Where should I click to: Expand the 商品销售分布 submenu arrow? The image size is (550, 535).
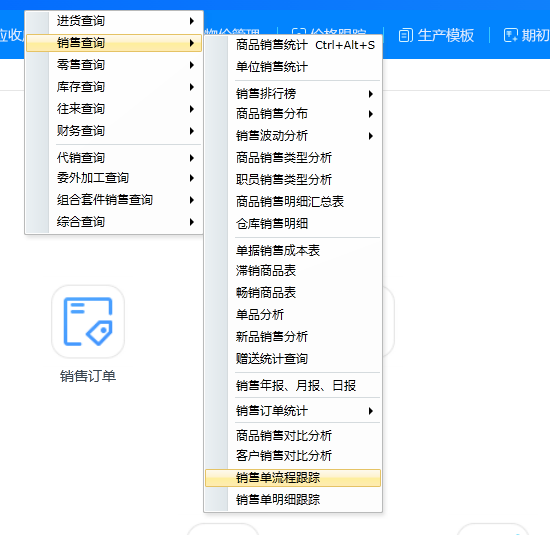pos(370,114)
